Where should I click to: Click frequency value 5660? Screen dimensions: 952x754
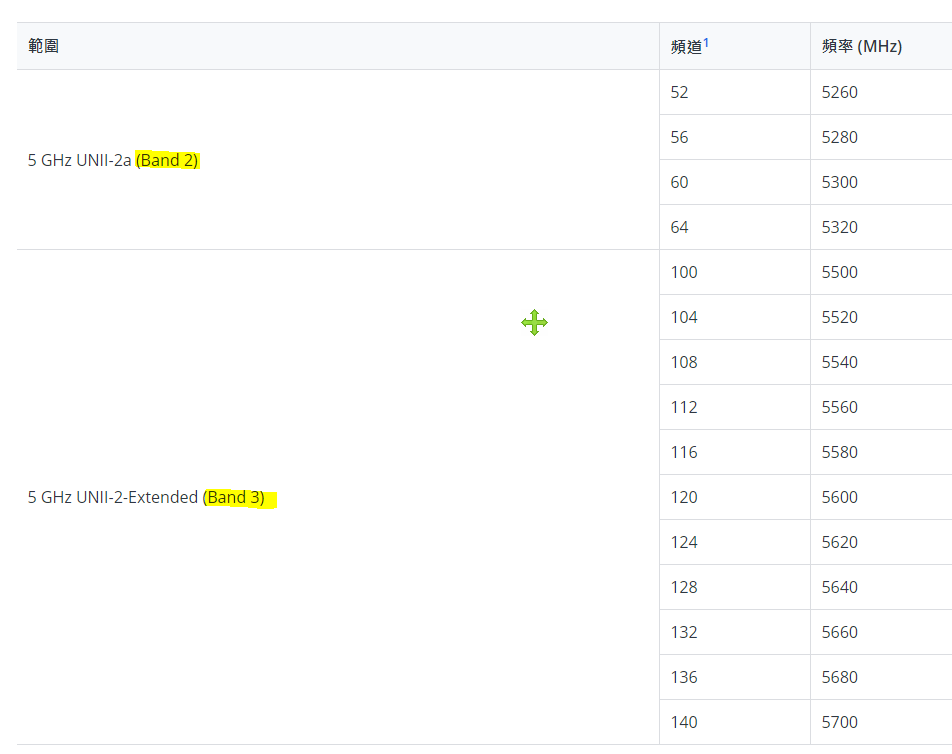point(840,632)
